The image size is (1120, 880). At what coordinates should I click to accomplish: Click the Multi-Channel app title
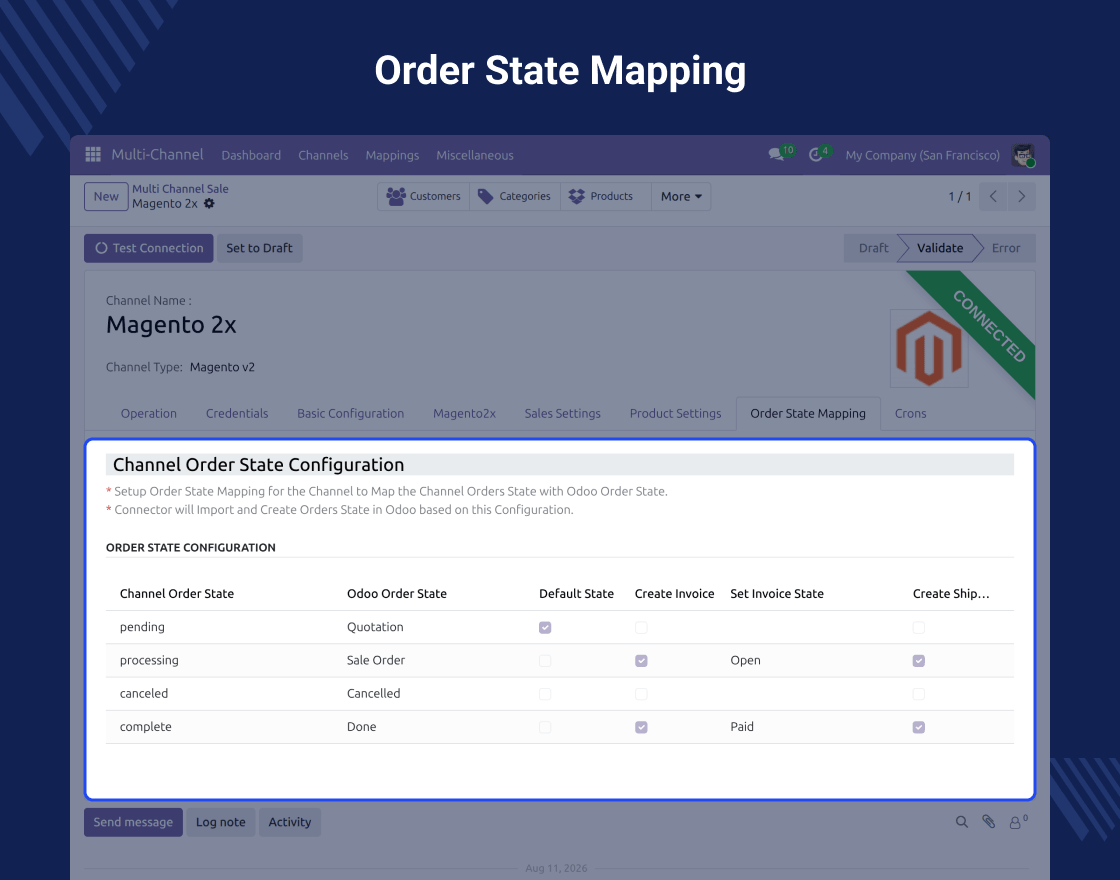click(x=157, y=154)
